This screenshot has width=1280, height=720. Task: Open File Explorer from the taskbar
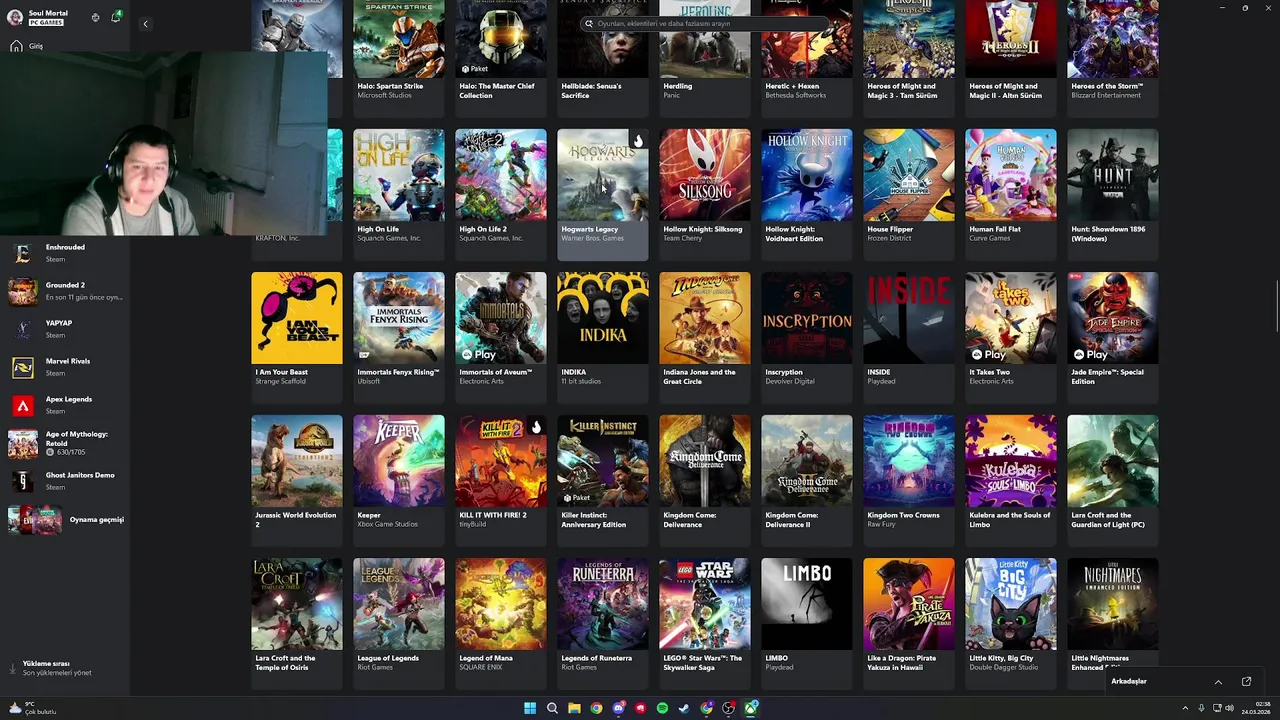click(x=574, y=708)
